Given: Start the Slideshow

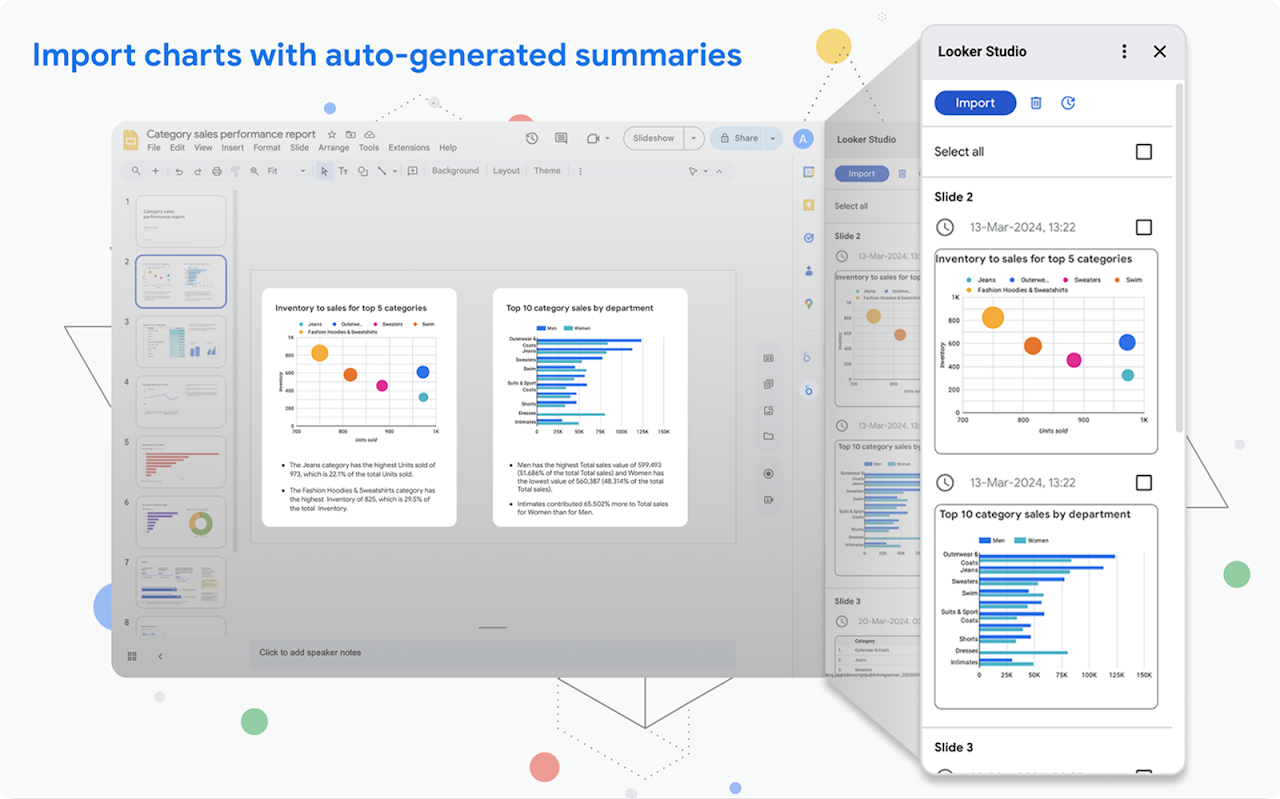Looking at the screenshot, I should point(654,138).
